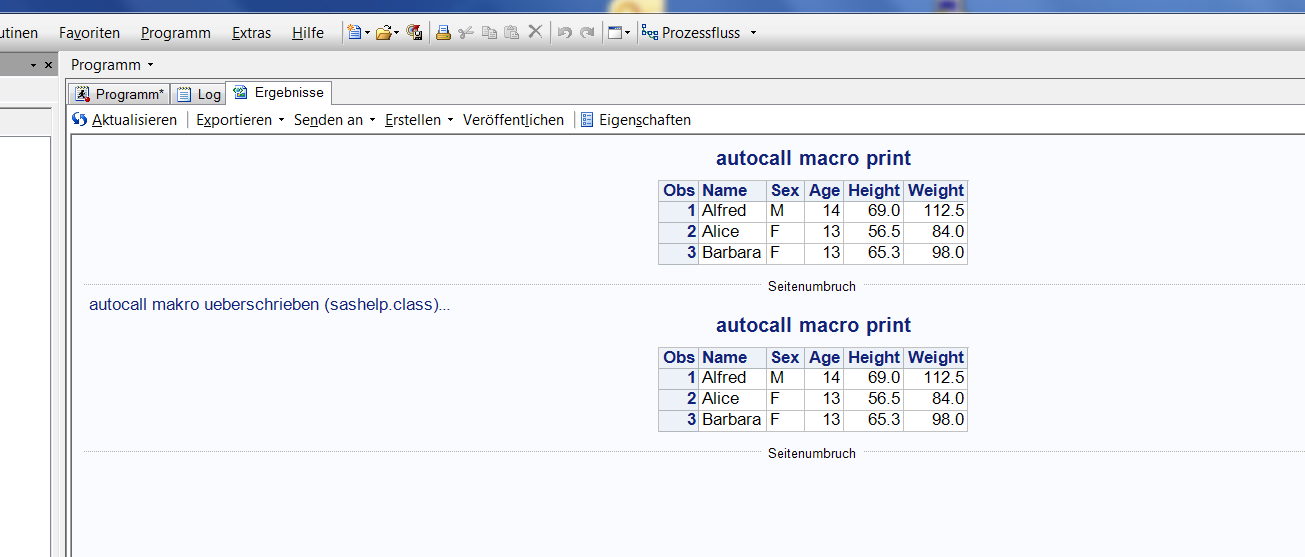Click the Aktualisieren button label

tap(134, 120)
